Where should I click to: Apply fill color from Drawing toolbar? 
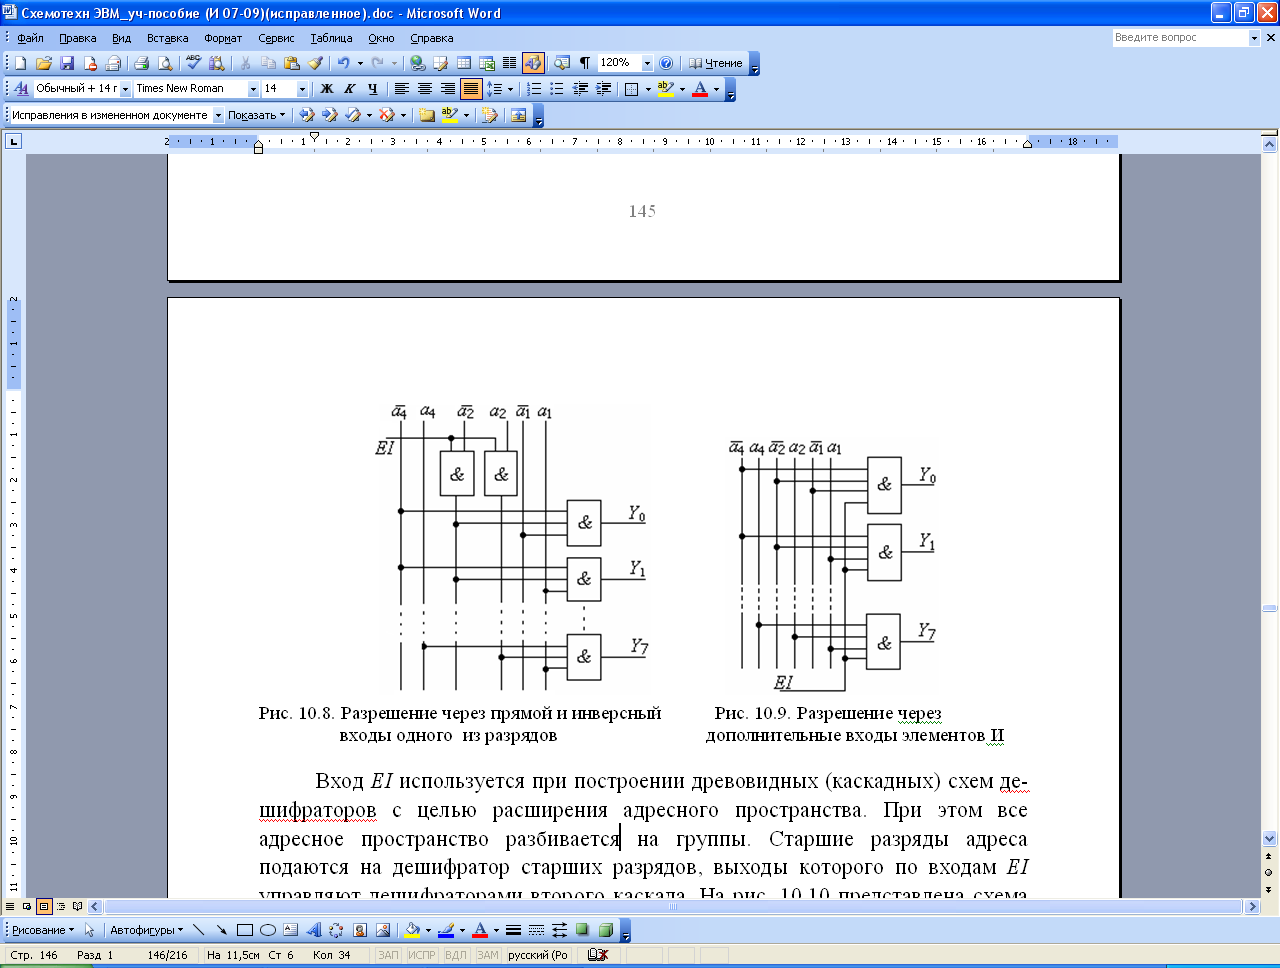pyautogui.click(x=411, y=930)
